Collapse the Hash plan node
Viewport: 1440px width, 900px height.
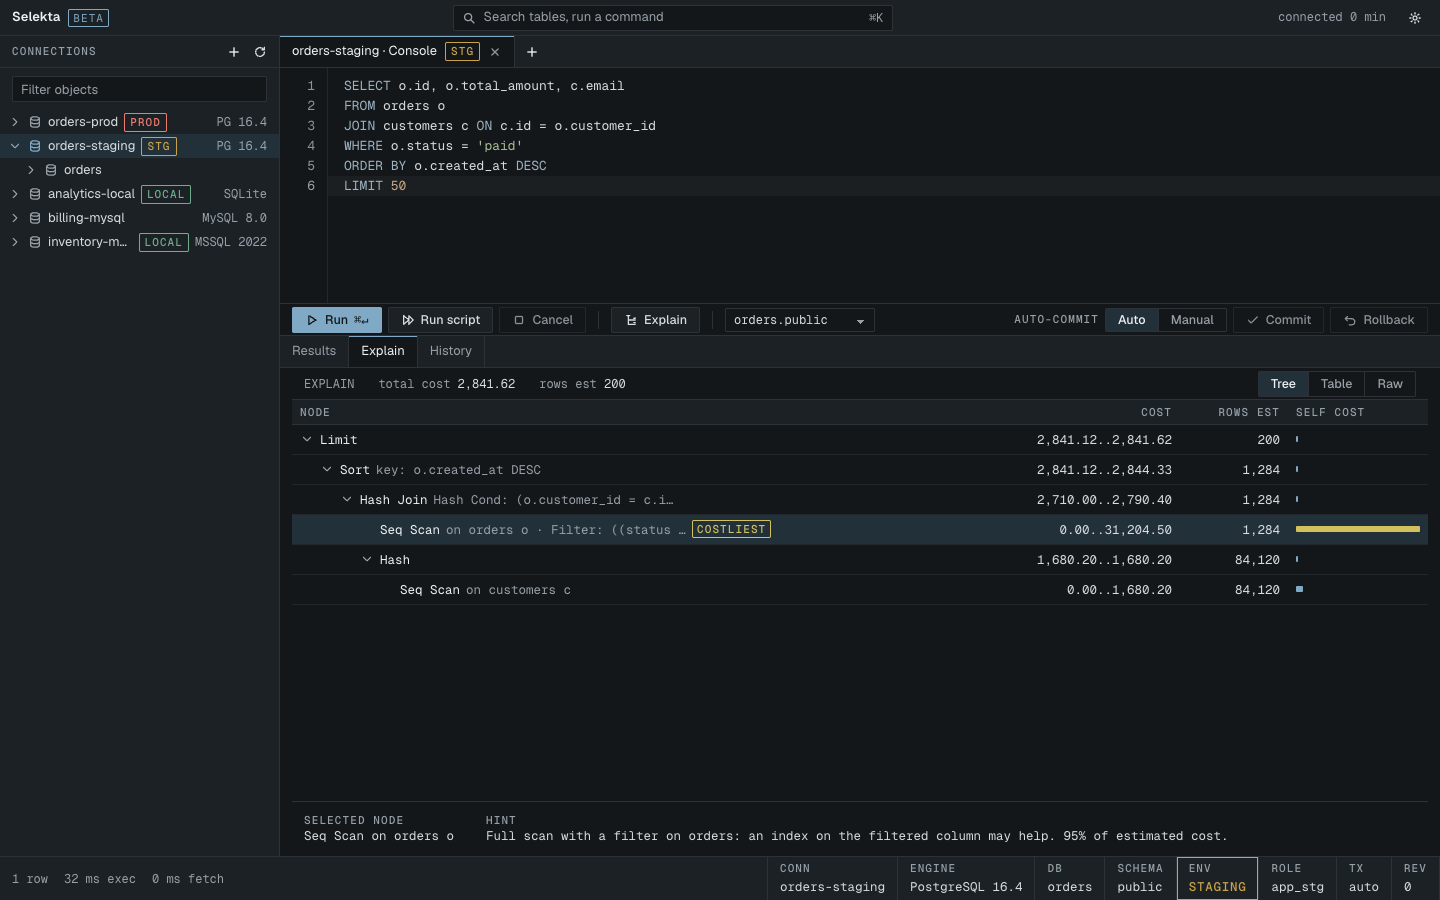(367, 559)
